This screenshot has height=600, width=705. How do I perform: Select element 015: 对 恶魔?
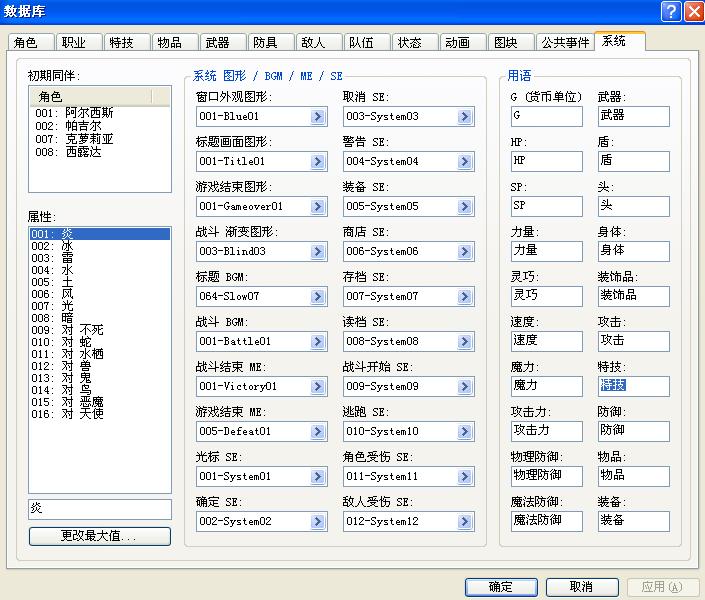pyautogui.click(x=100, y=402)
